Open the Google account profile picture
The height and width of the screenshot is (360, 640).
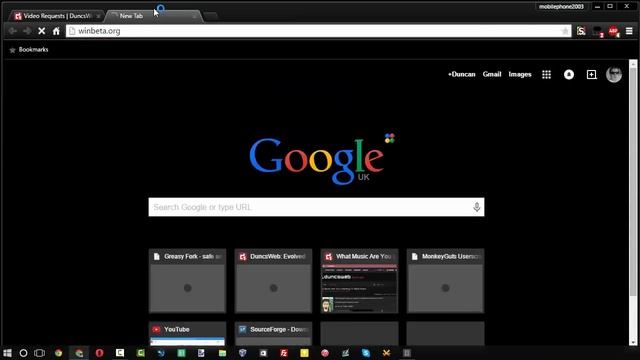point(614,74)
